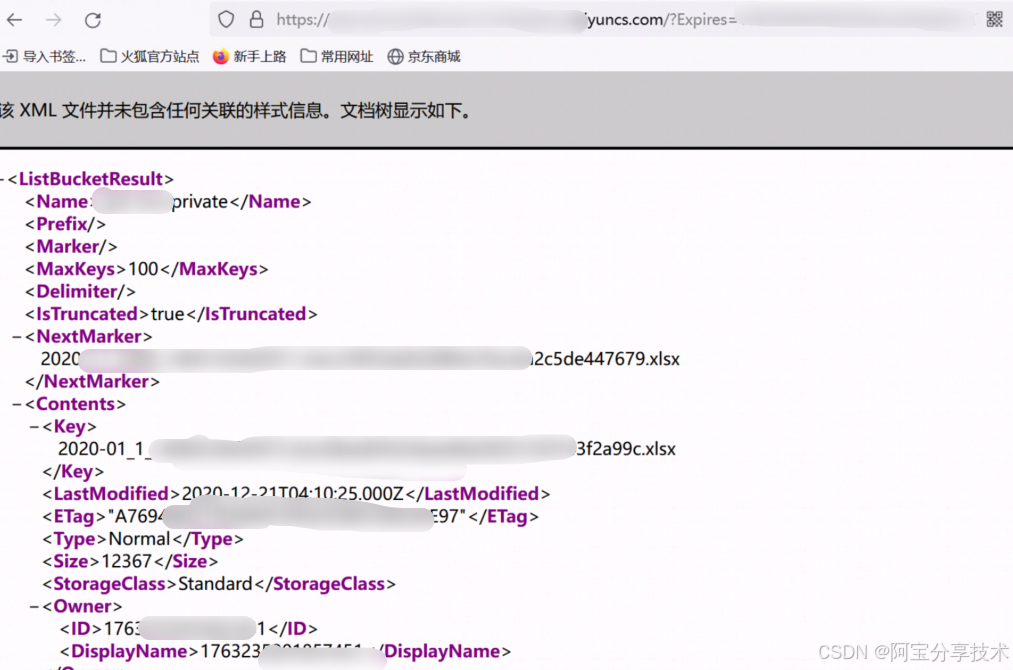Open the 导入书签 bookmark item

click(45, 57)
